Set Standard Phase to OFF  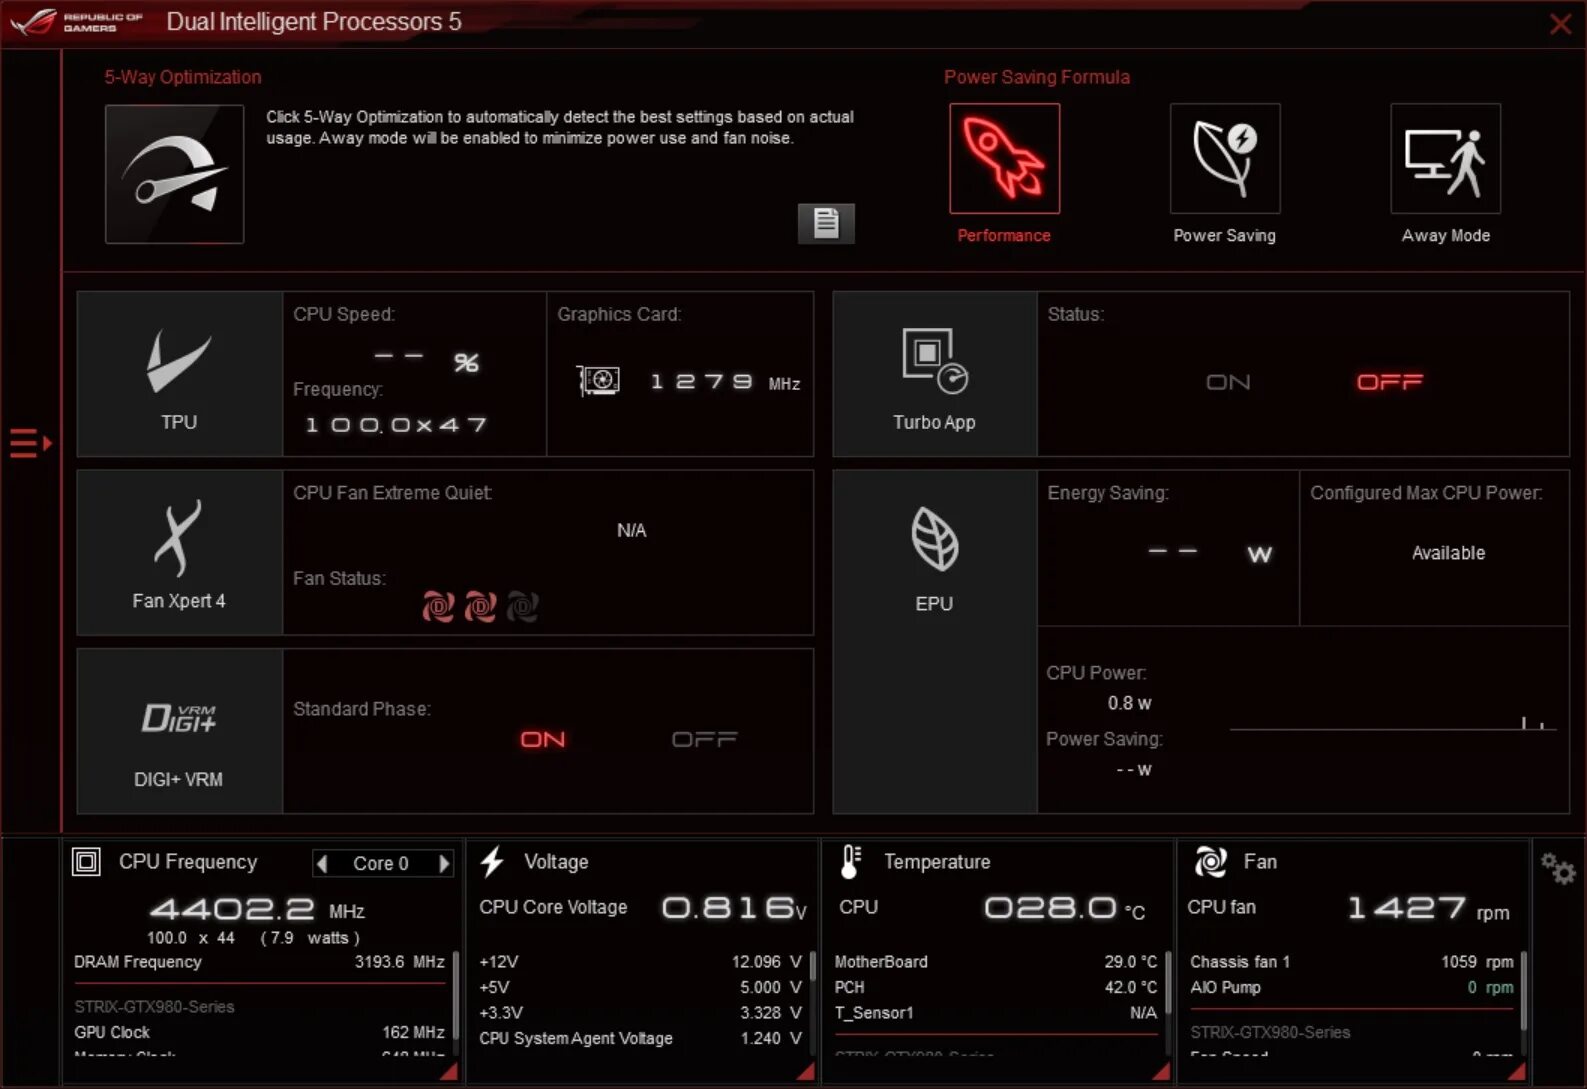click(704, 739)
